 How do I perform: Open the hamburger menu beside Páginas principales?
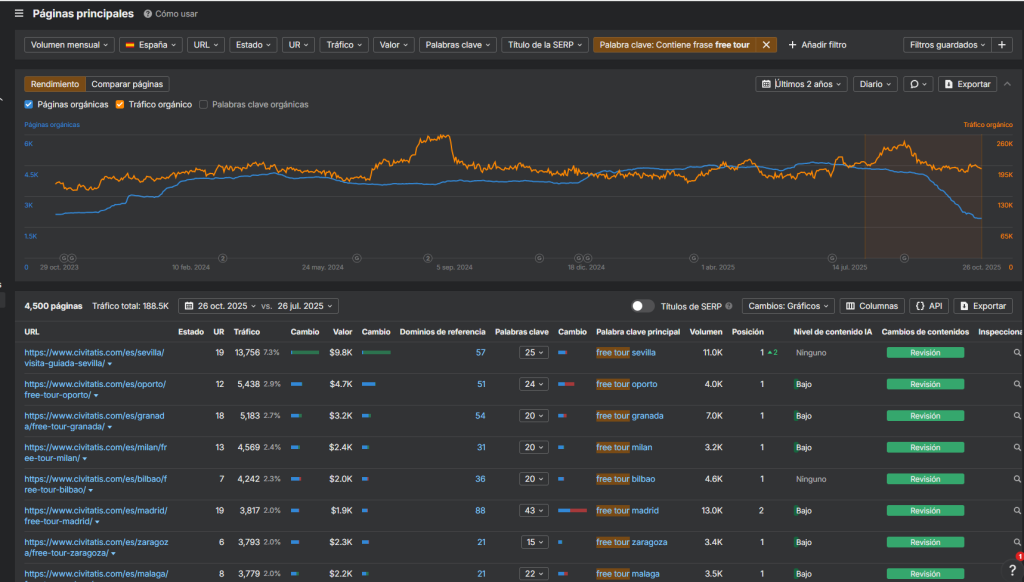[19, 14]
